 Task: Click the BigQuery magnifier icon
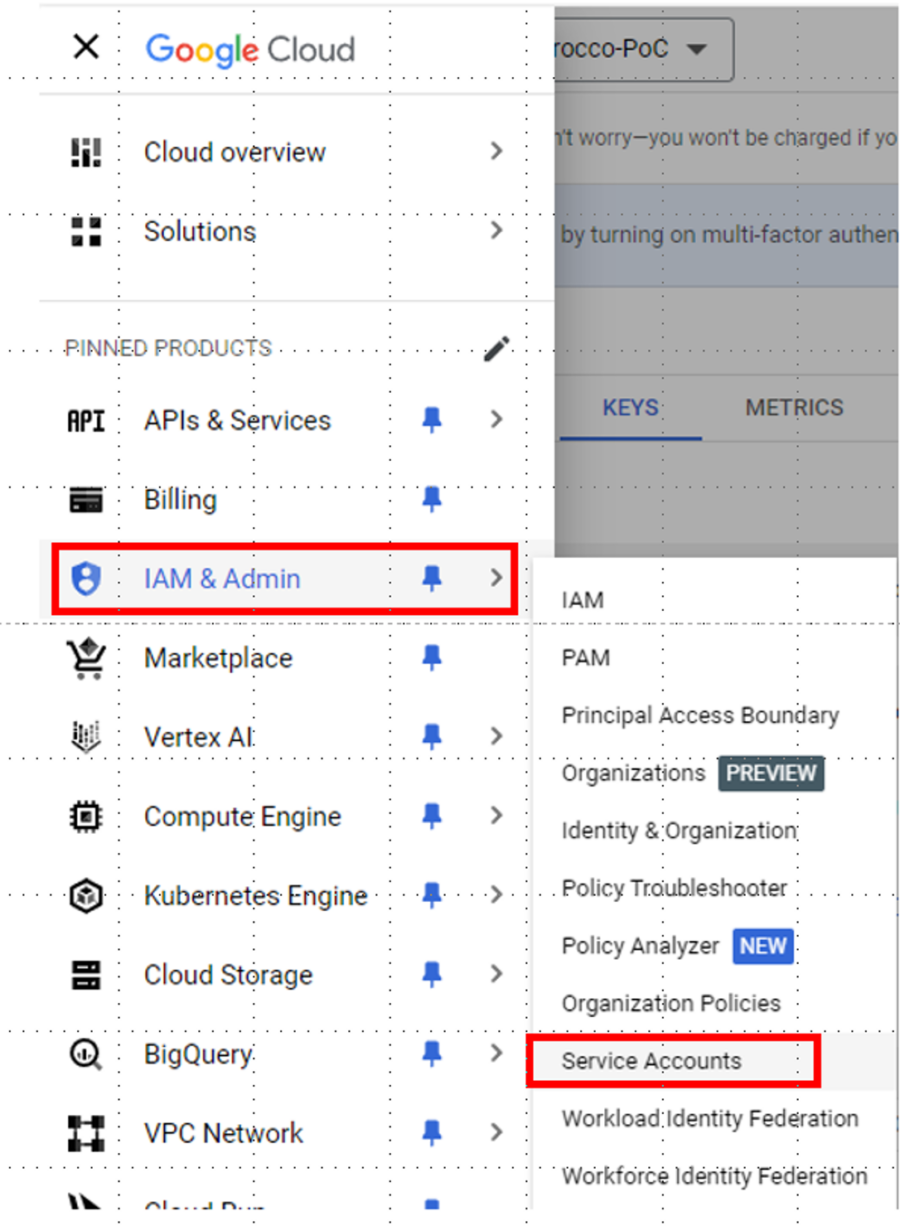point(86,1054)
